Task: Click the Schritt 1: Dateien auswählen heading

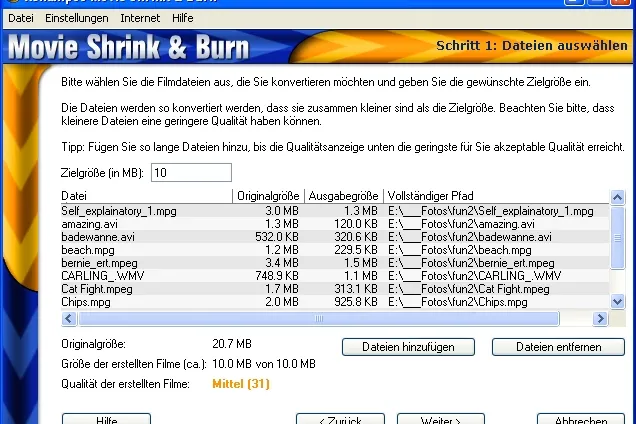Action: [x=532, y=45]
